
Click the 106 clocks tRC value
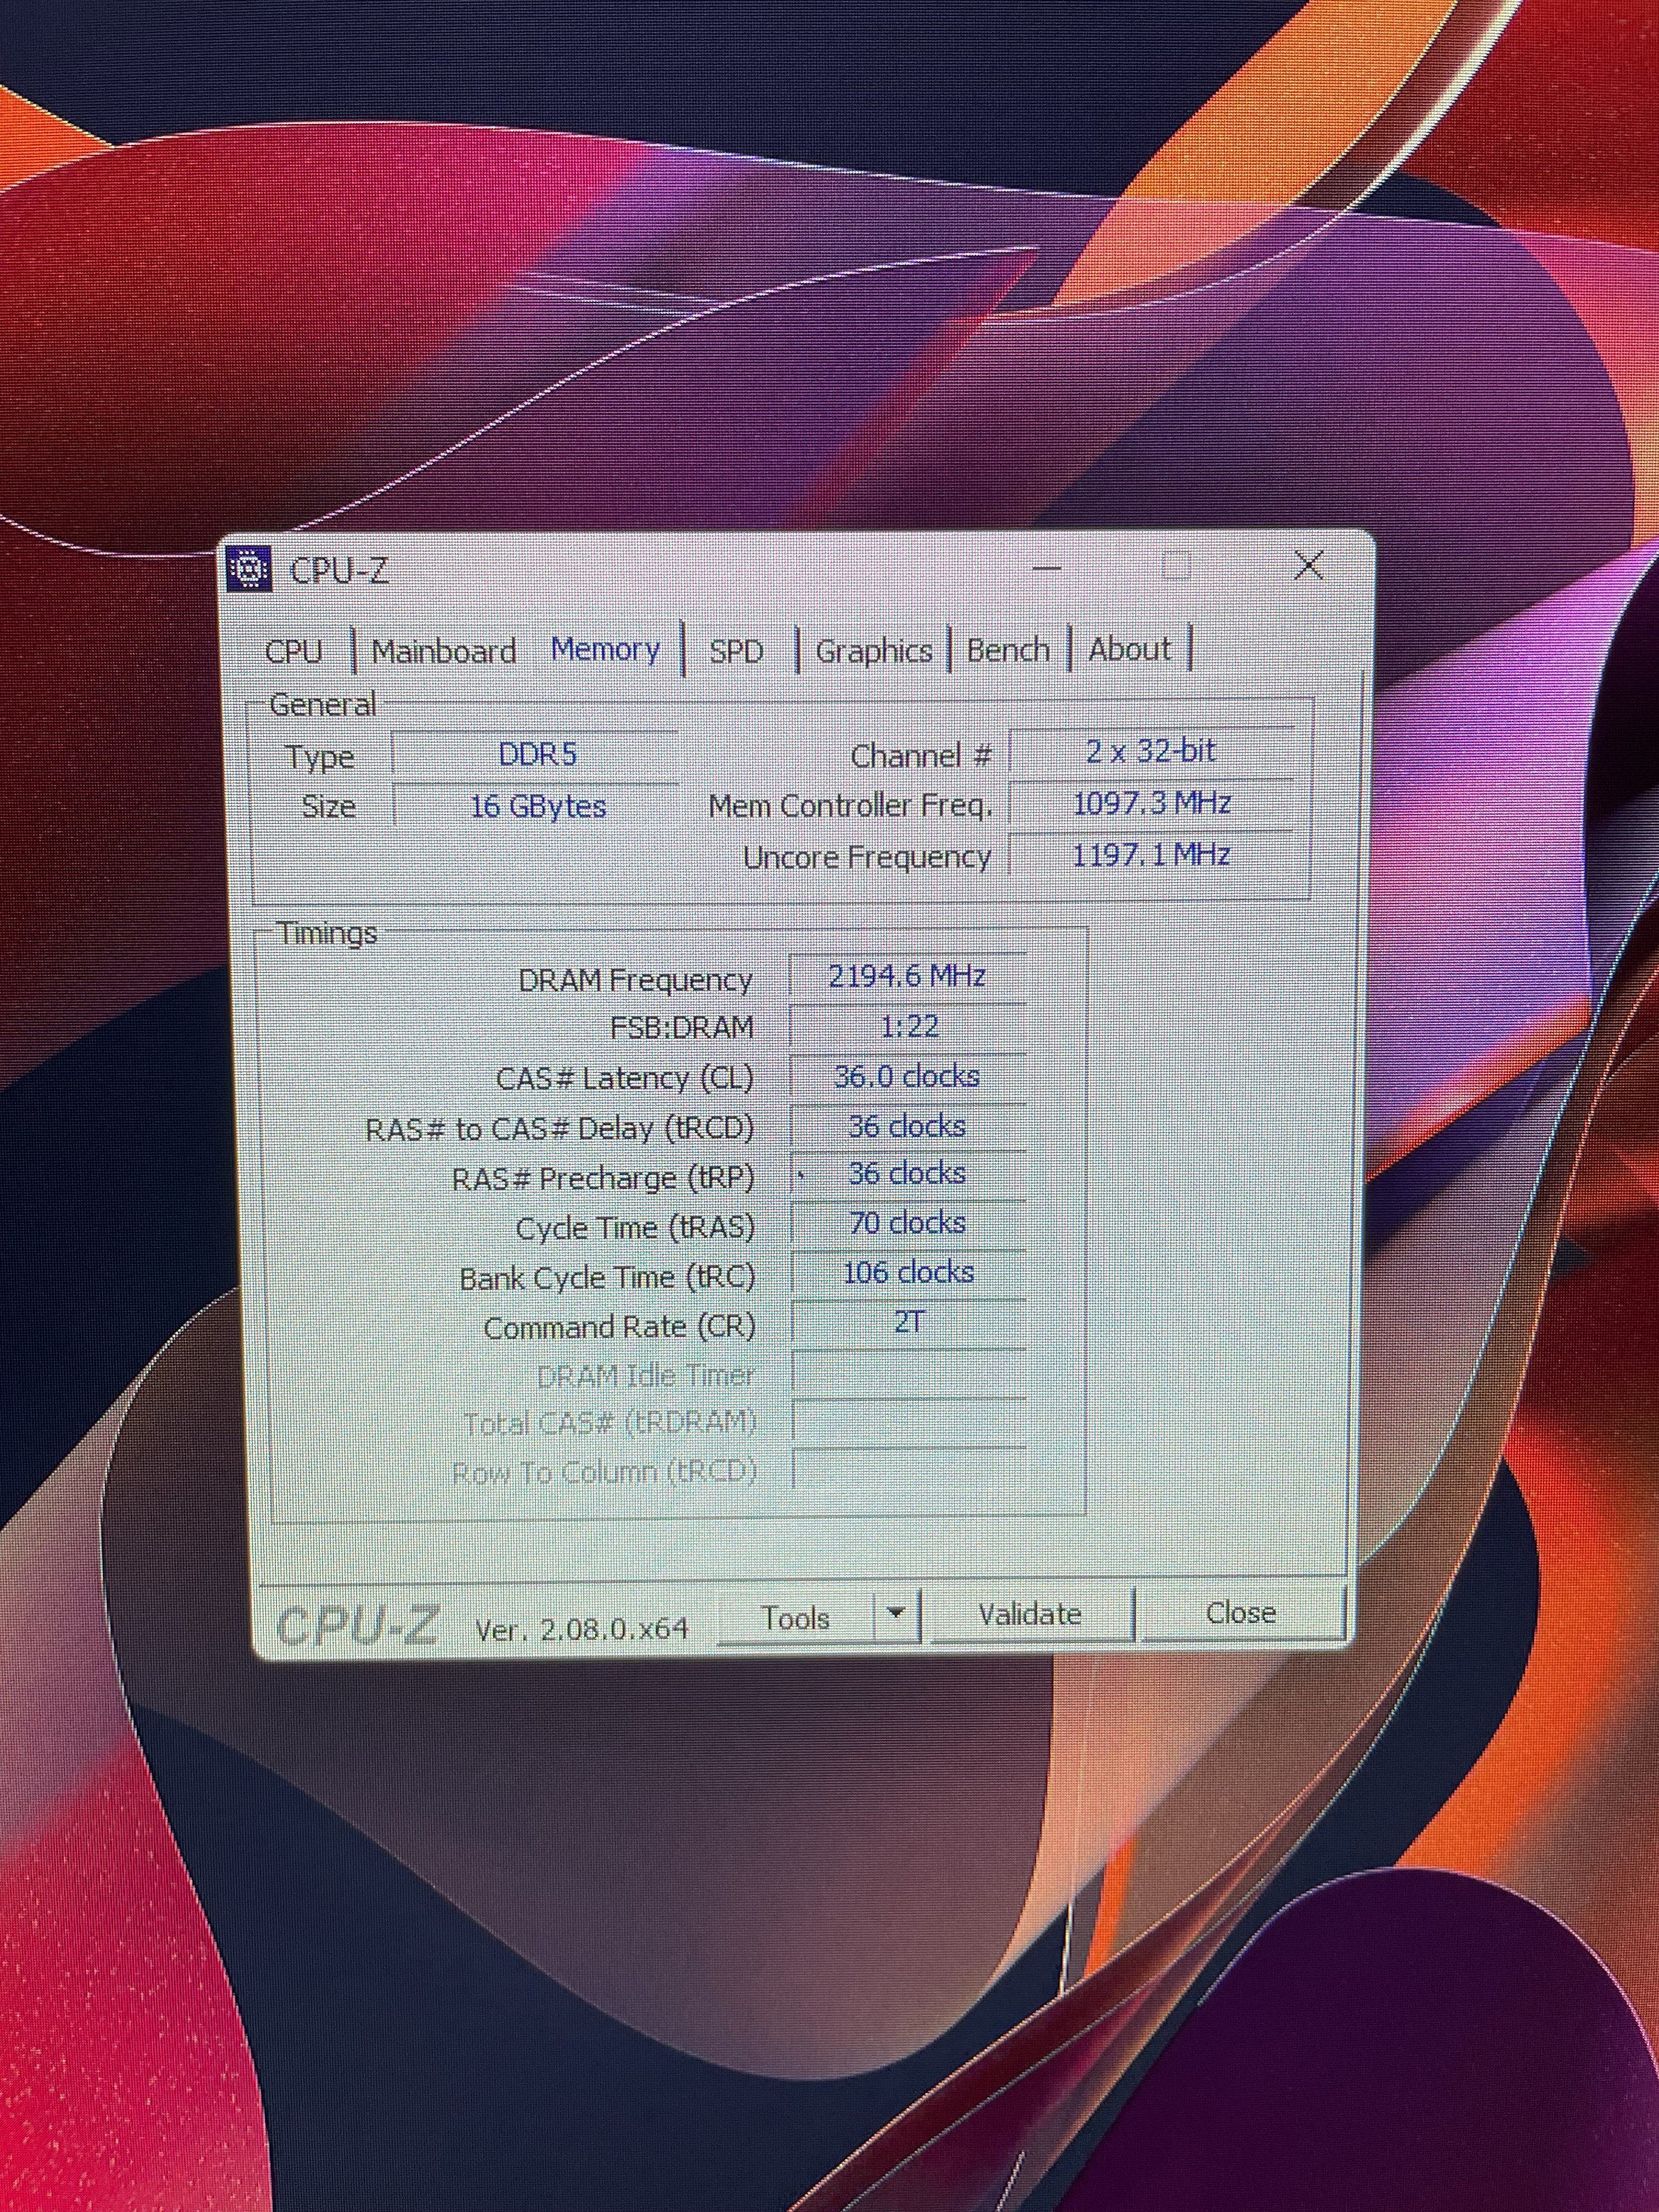(x=908, y=1272)
